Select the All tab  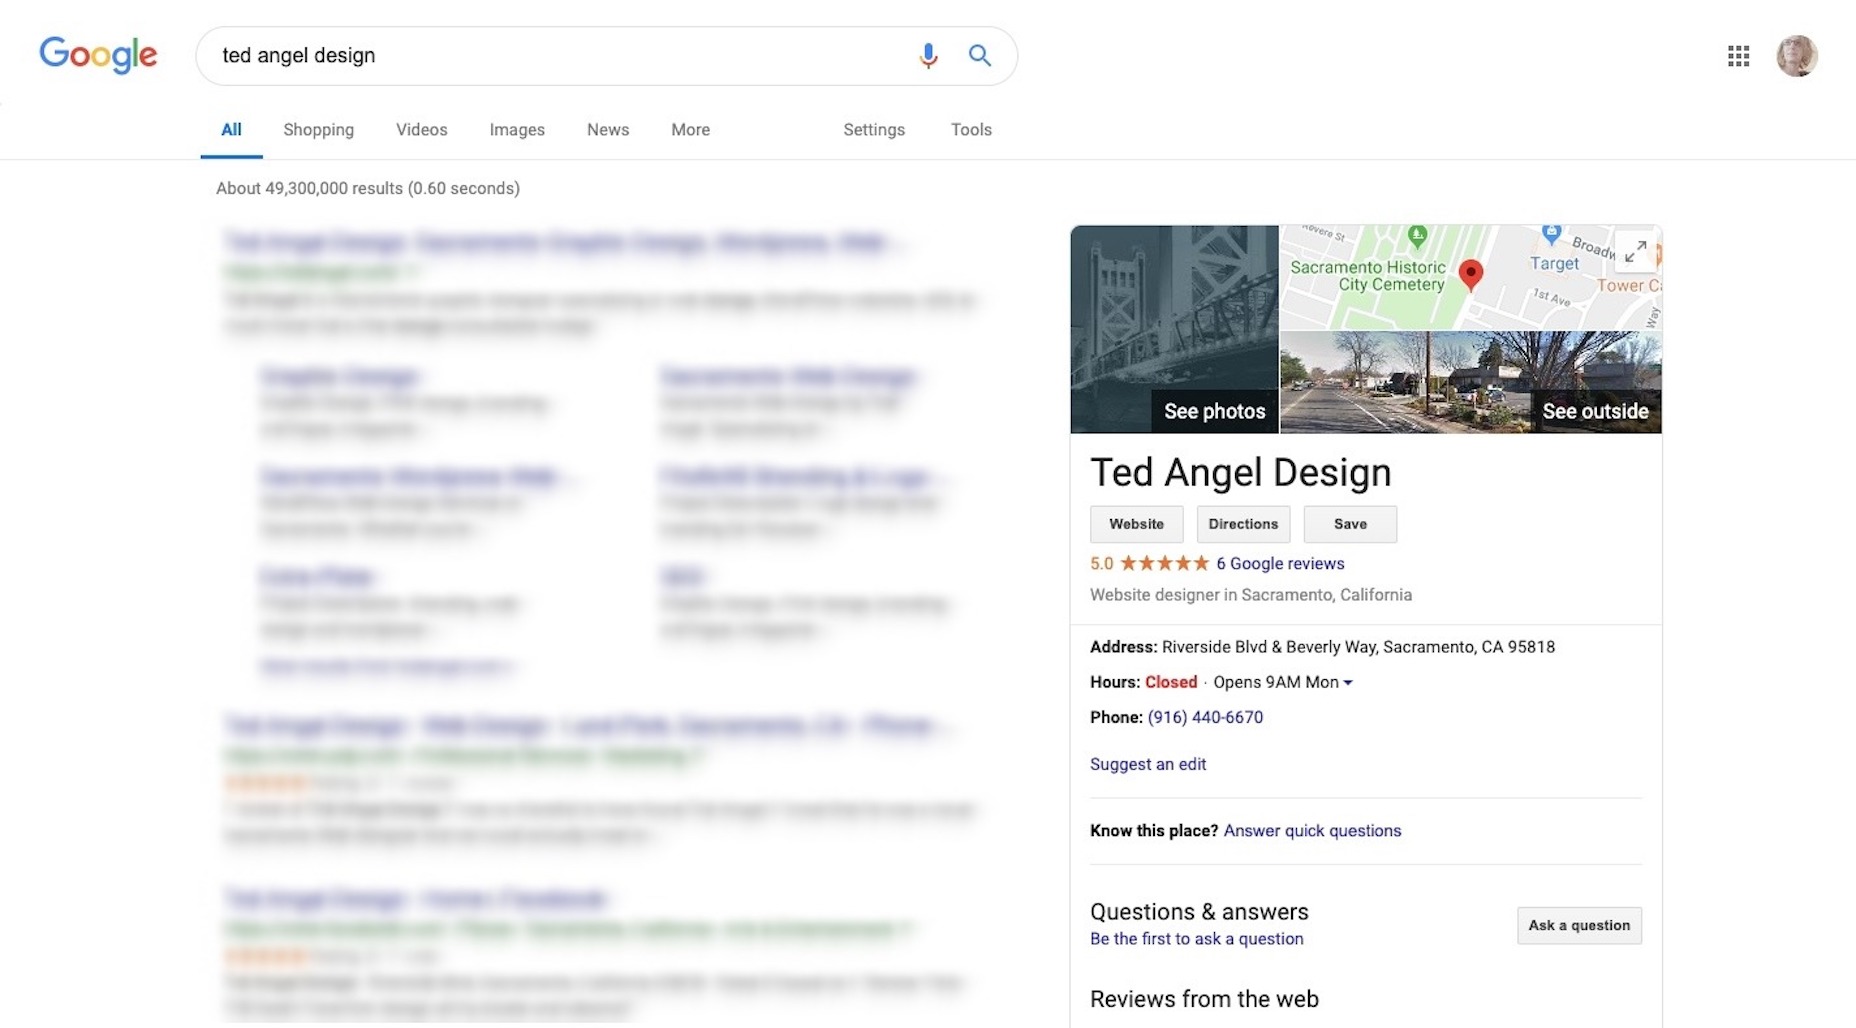click(231, 130)
